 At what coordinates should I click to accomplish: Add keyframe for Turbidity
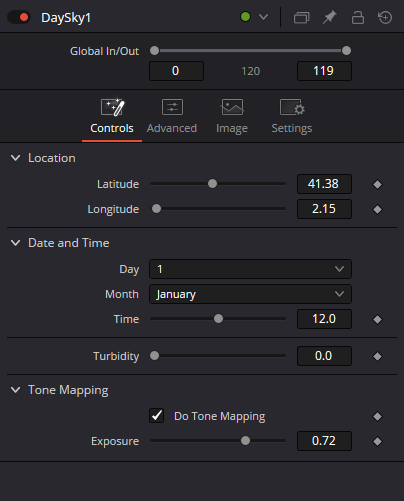377,356
